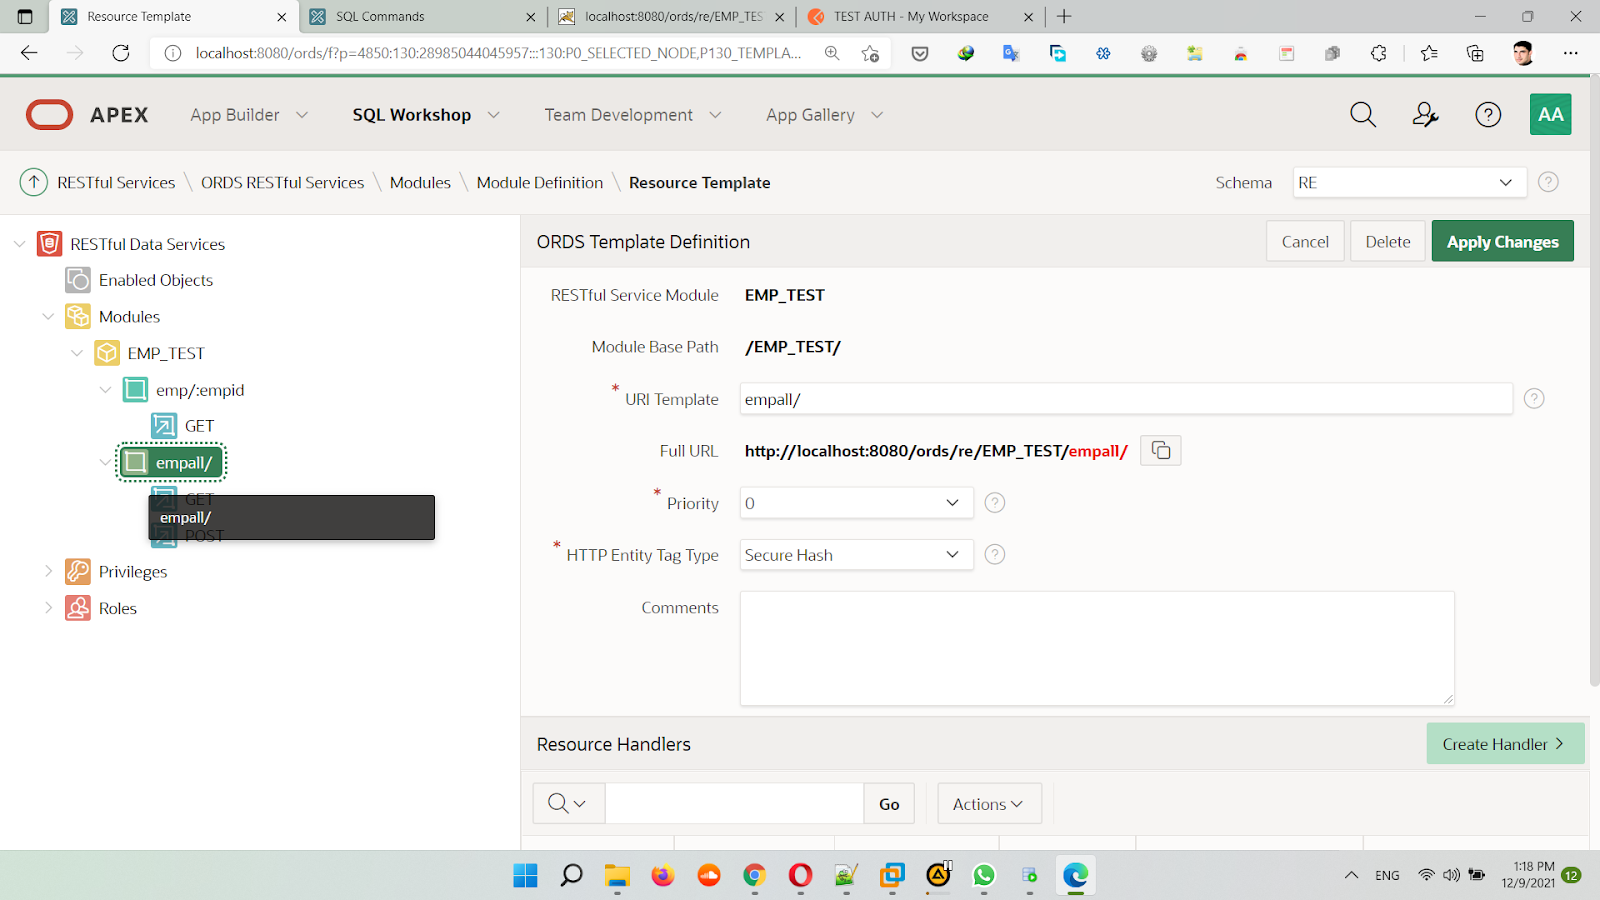Open the Administration user-wrench icon
Screen dimensions: 1600x900
[1425, 115]
